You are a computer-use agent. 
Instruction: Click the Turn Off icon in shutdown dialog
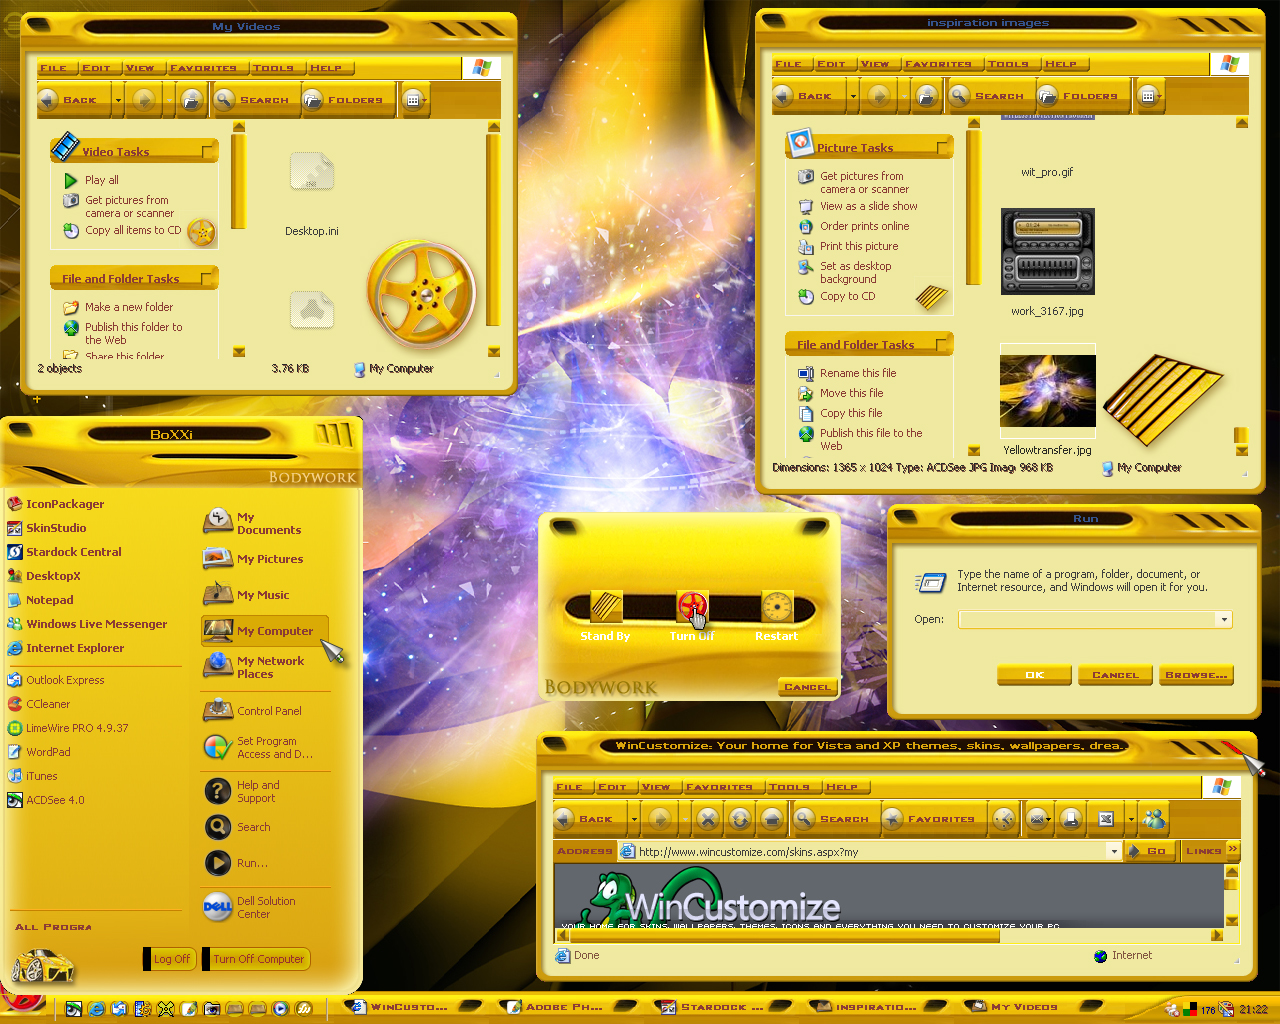[692, 605]
